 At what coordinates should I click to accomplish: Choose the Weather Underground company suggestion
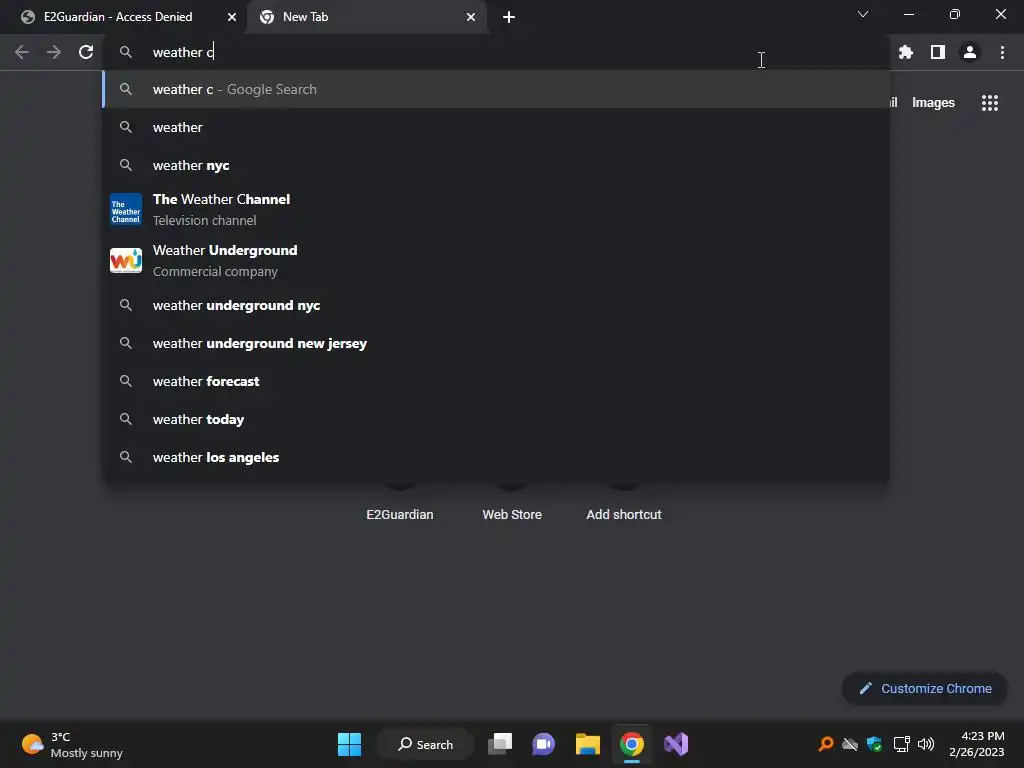tap(496, 261)
